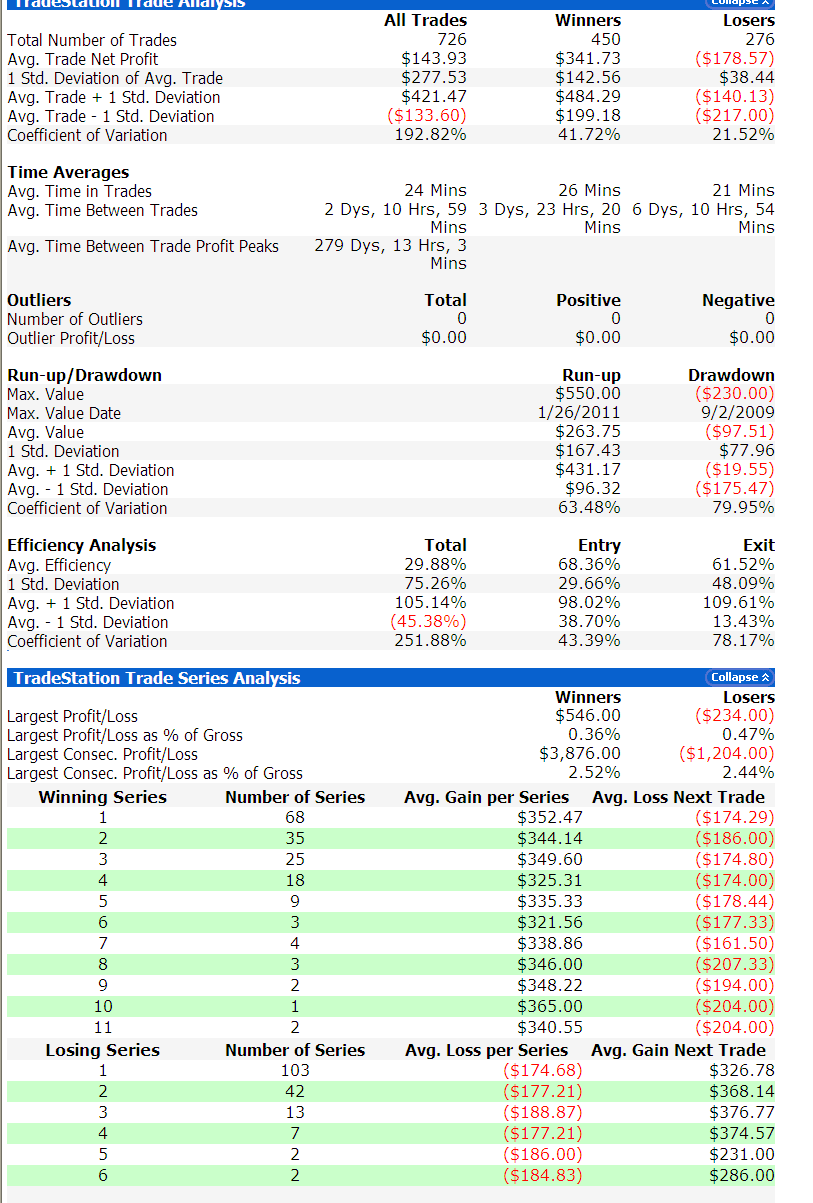Select the "Run-up/Drawdown" heading

point(84,375)
